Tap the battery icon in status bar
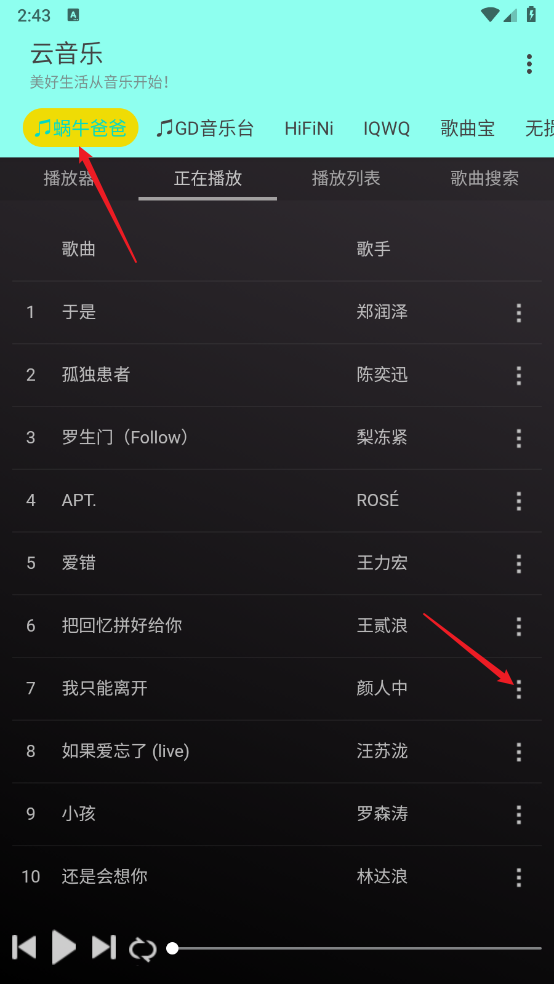554x984 pixels. [x=531, y=14]
